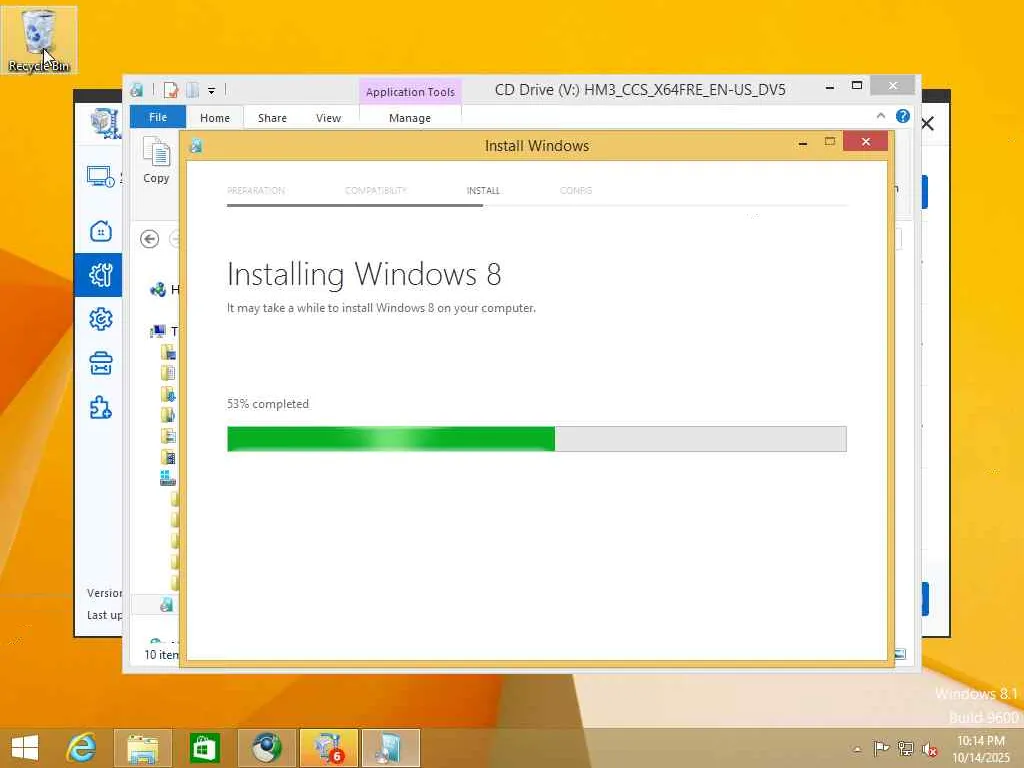
Task: Open the View ribbon tab
Action: point(328,118)
